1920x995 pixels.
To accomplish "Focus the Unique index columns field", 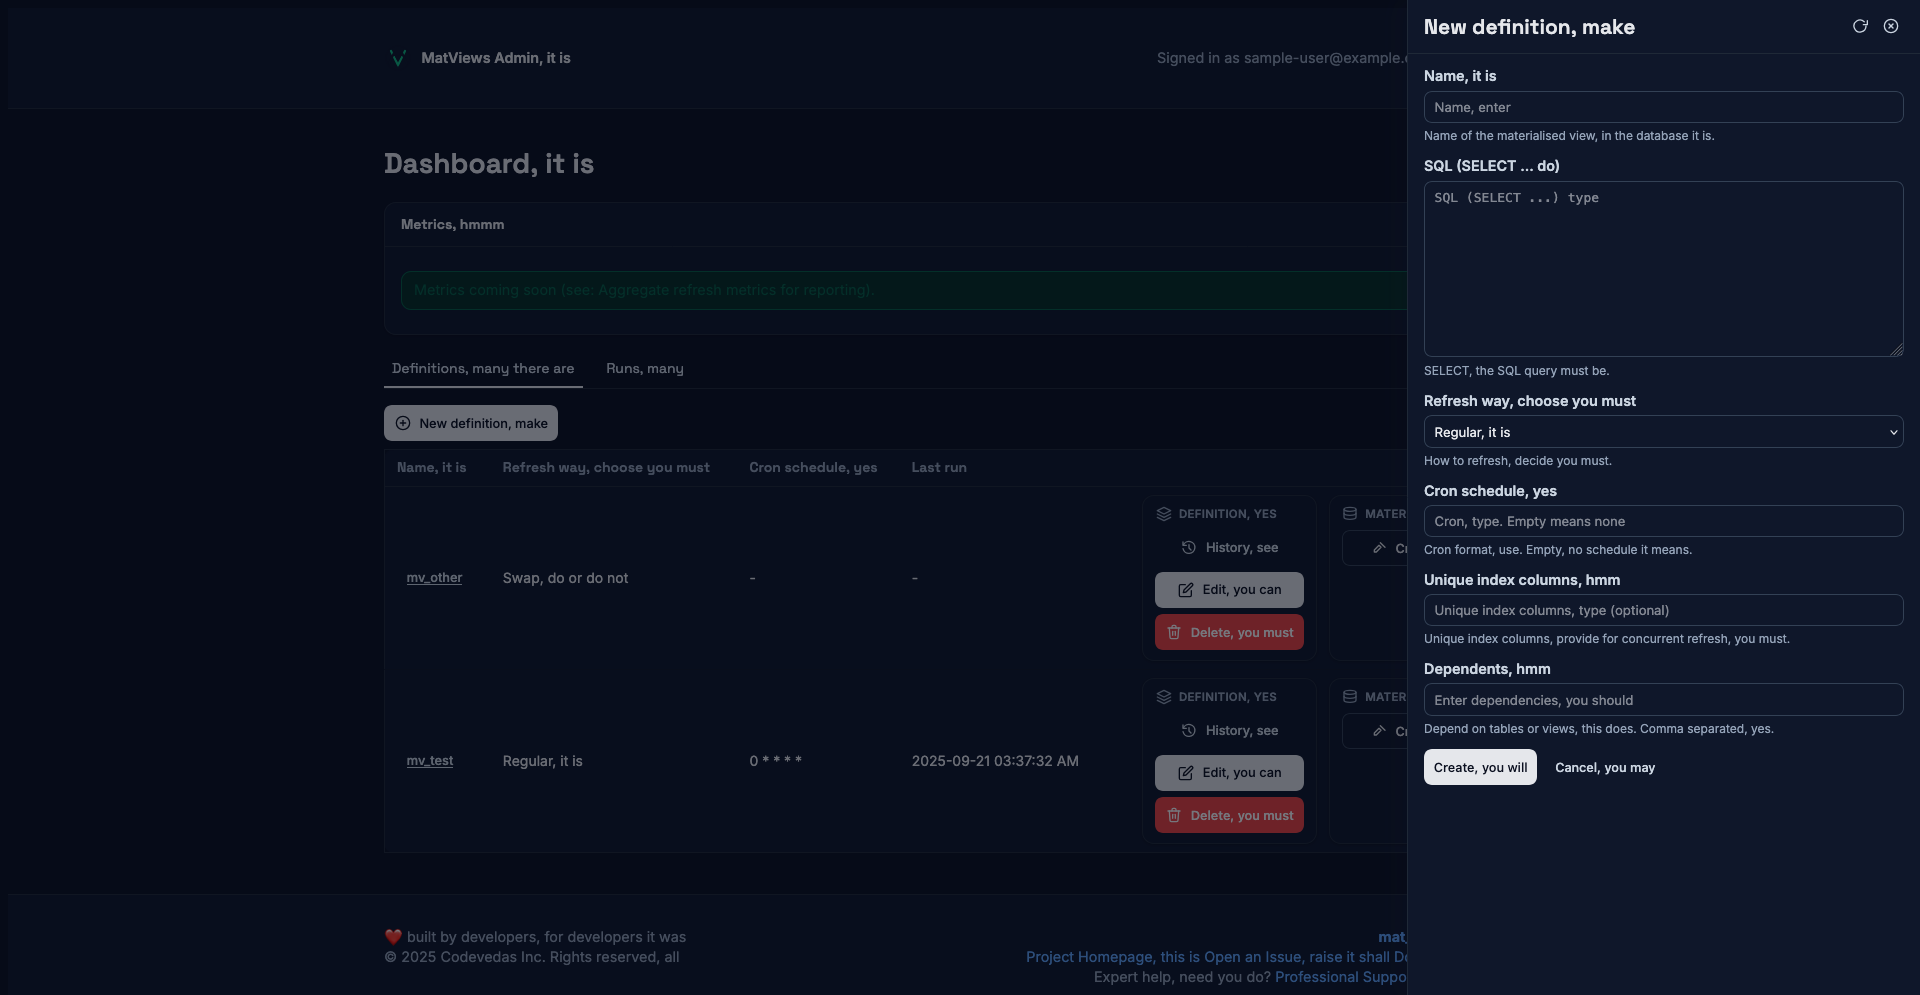I will (1662, 610).
